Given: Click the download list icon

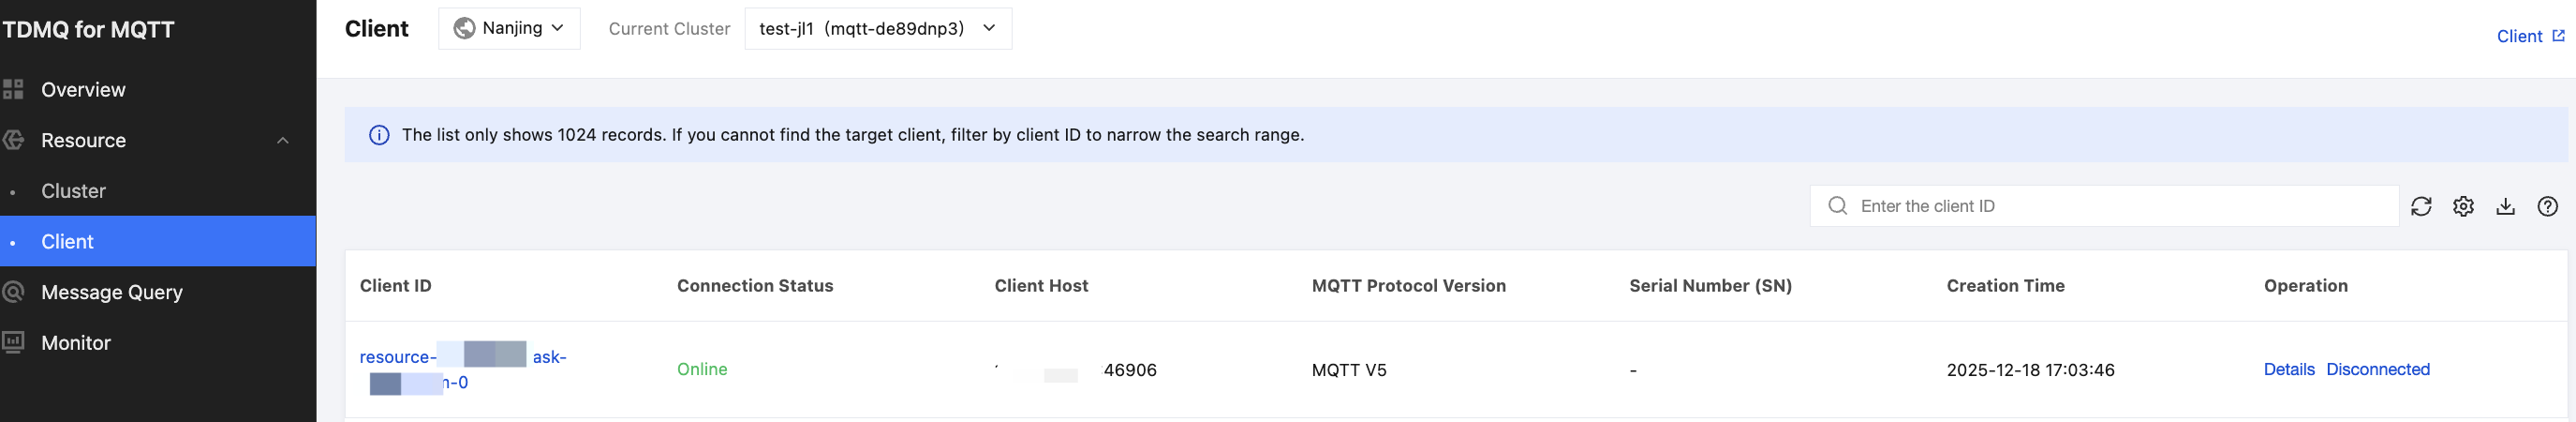Looking at the screenshot, I should tap(2505, 206).
